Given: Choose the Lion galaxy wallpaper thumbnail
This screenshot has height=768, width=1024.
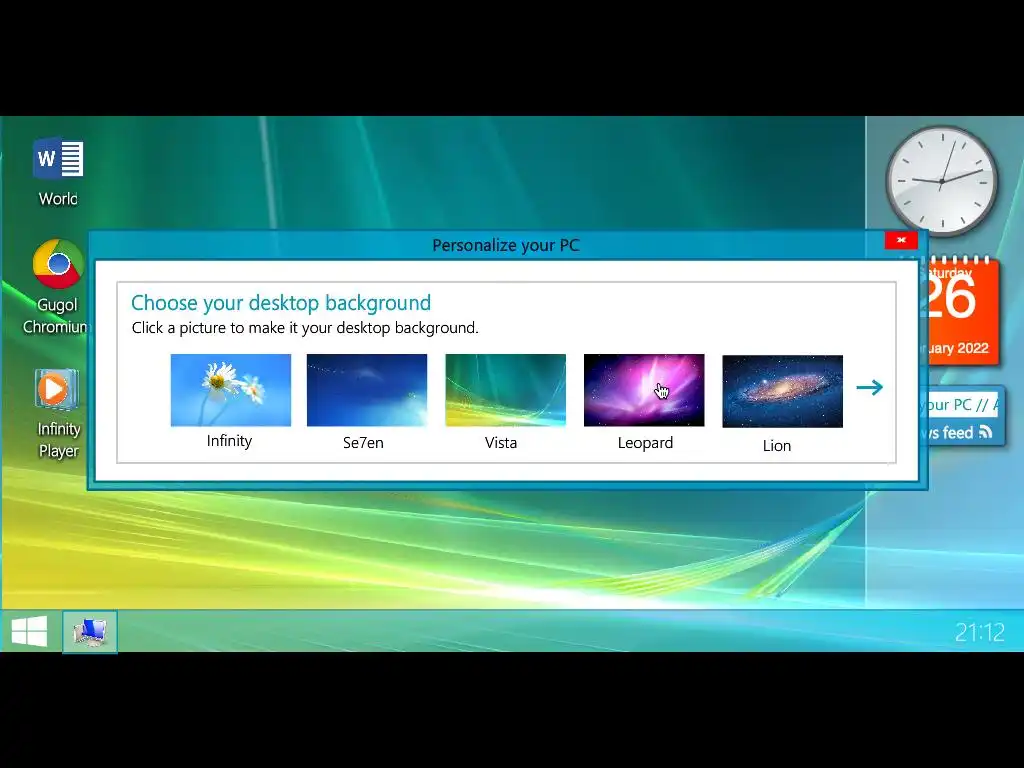Looking at the screenshot, I should 782,391.
